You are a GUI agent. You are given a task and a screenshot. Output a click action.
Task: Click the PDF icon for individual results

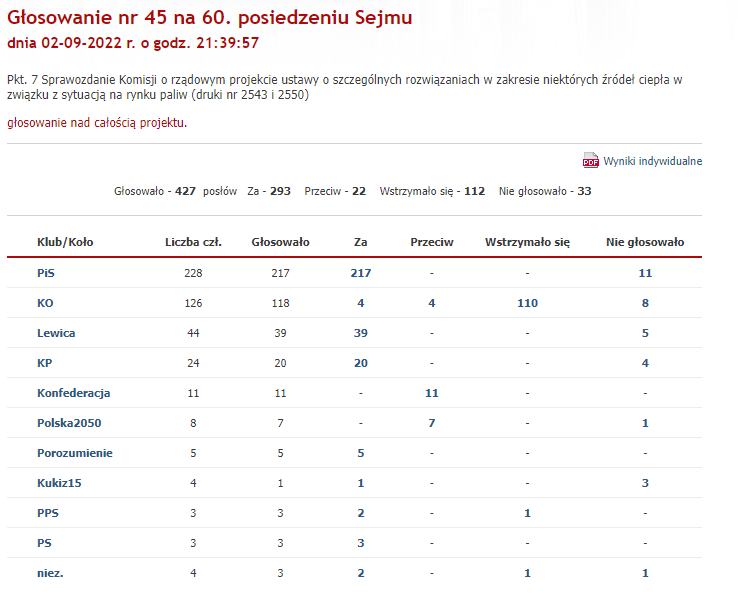pos(590,161)
